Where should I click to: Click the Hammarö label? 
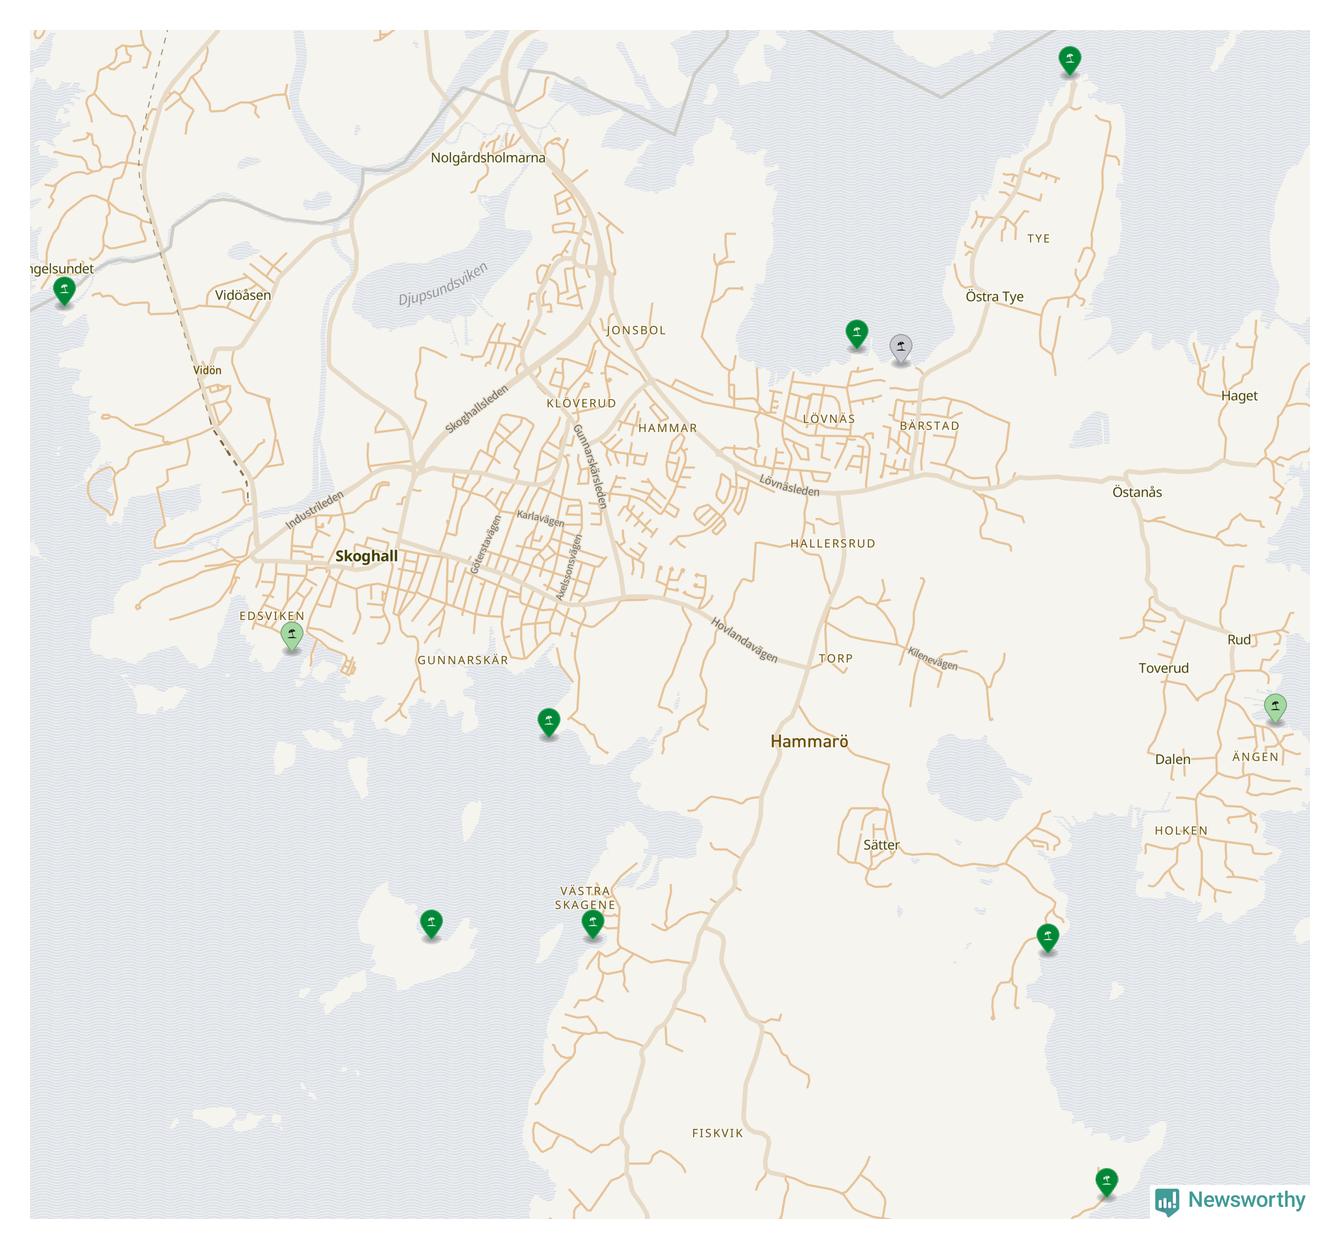pos(809,741)
